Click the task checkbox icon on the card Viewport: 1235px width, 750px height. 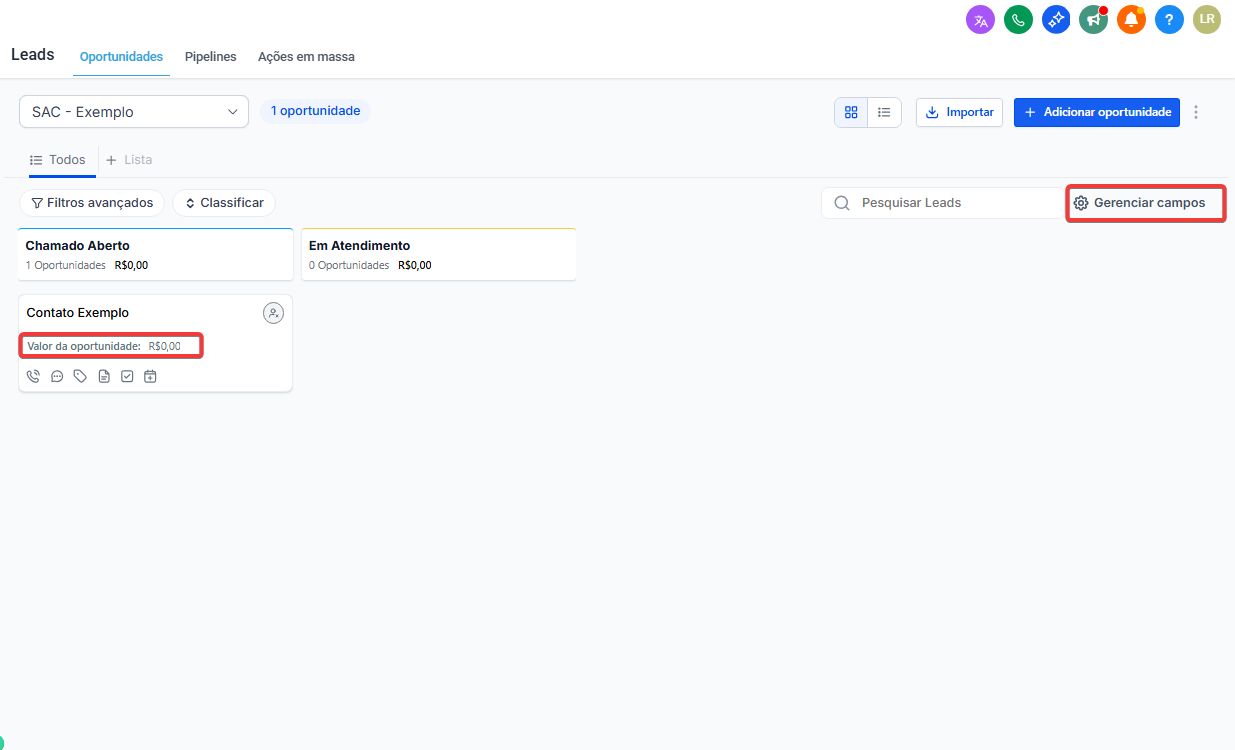pos(127,377)
